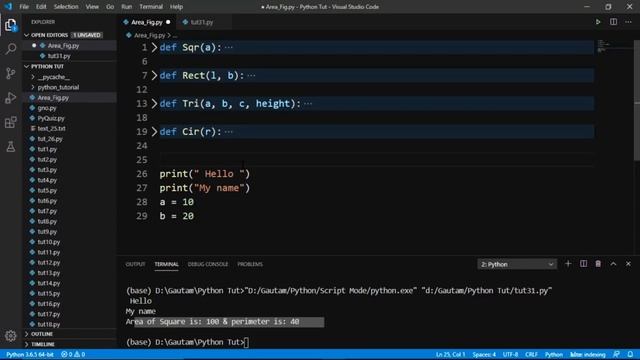Click feedback icon in status bar
Viewport: 640px width, 360px height.
pos(616,354)
